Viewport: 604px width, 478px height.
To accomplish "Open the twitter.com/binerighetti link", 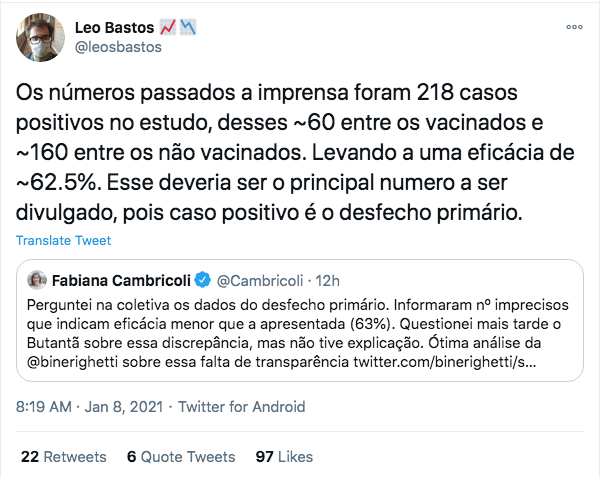I will tap(445, 362).
